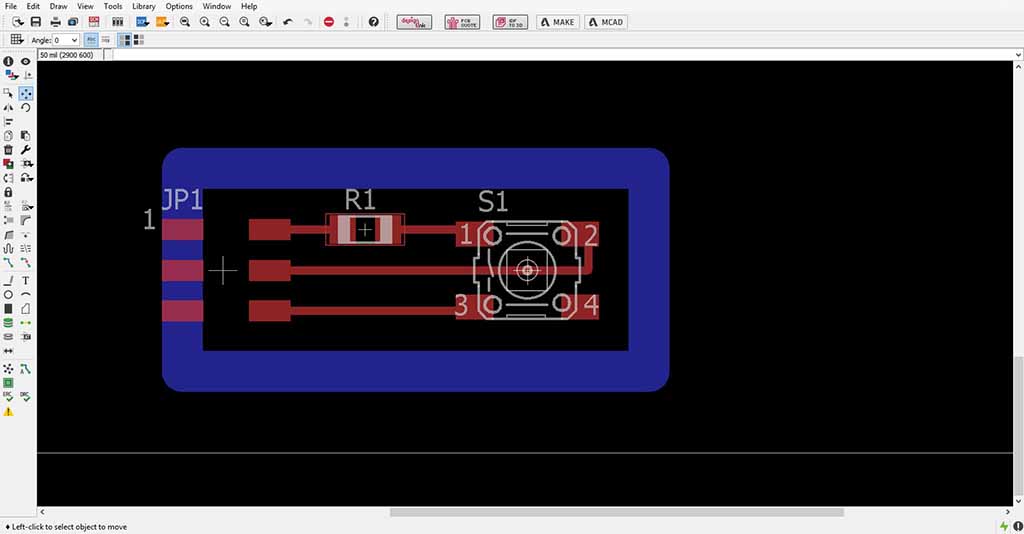The image size is (1024, 534).
Task: Run the DRC check
Action: click(25, 396)
